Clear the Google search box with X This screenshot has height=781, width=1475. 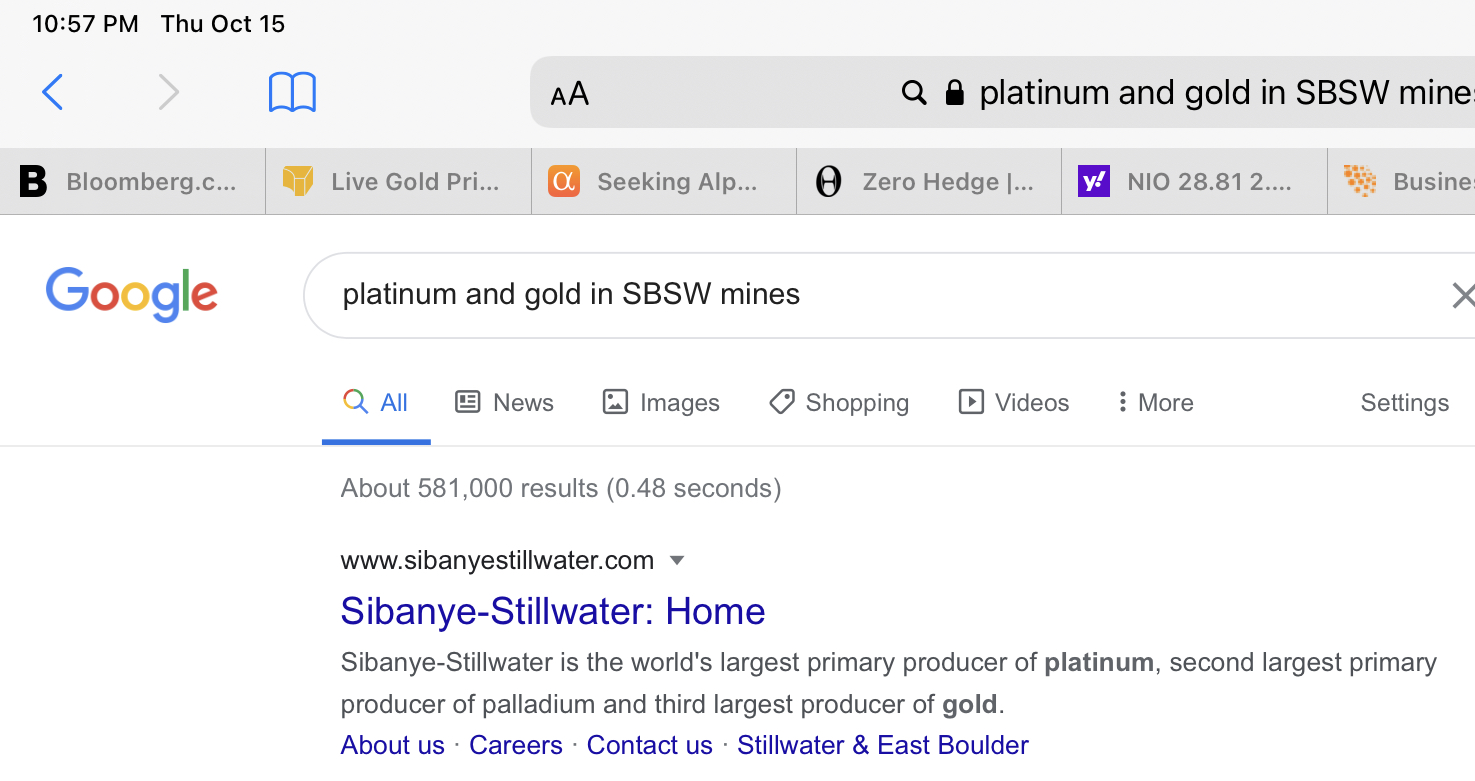tap(1462, 295)
